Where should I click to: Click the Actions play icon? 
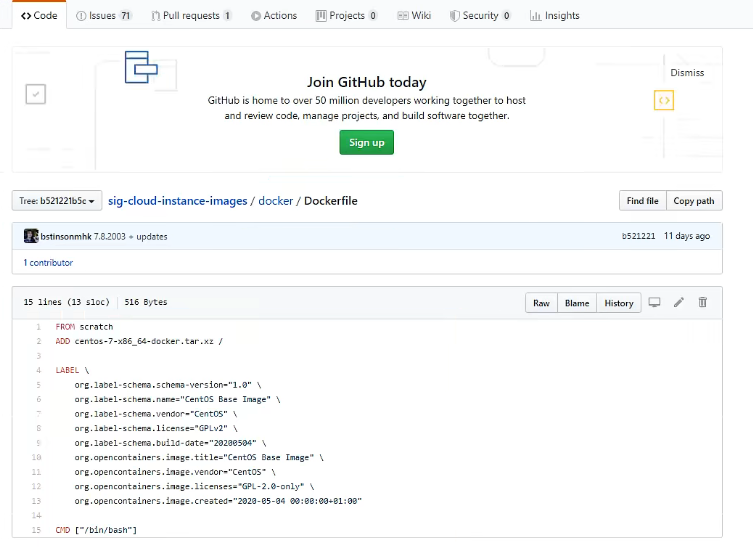(x=256, y=16)
